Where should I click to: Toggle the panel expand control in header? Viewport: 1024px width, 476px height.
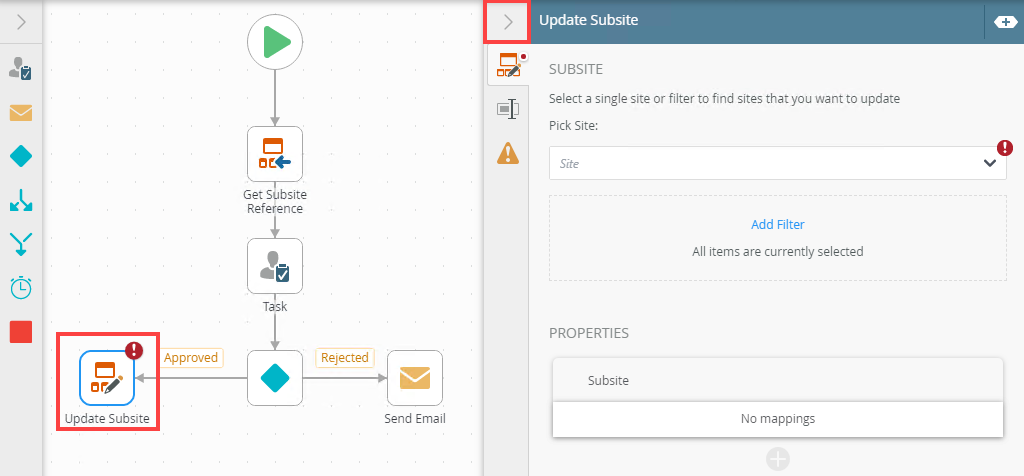[1004, 21]
